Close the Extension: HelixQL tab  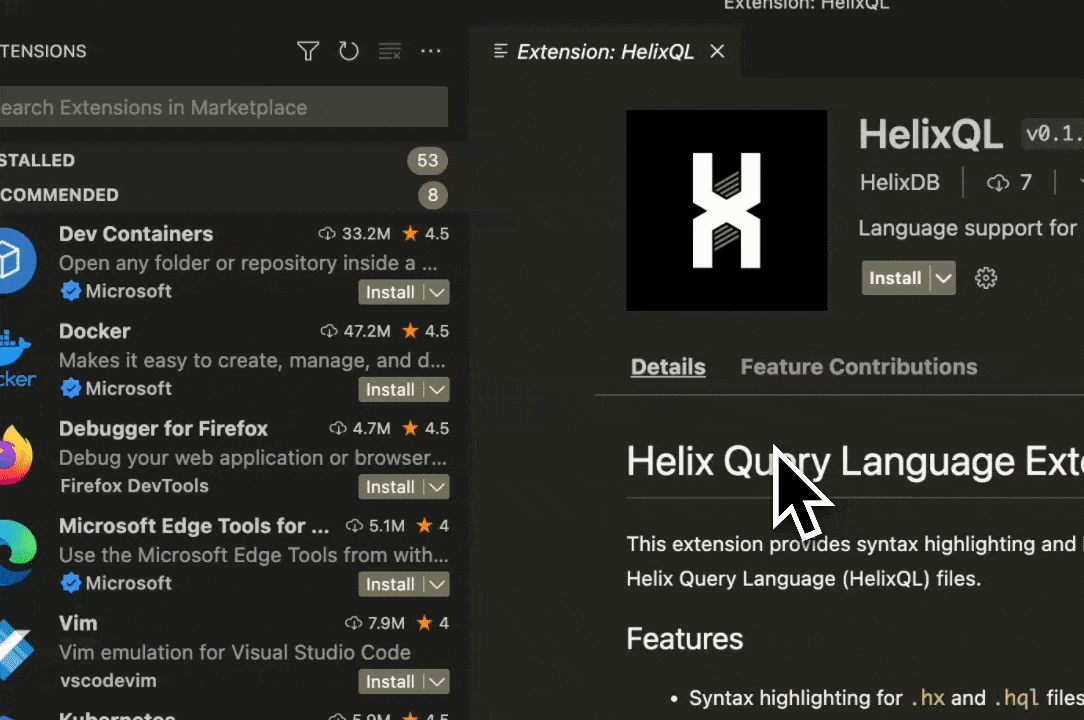[x=717, y=51]
